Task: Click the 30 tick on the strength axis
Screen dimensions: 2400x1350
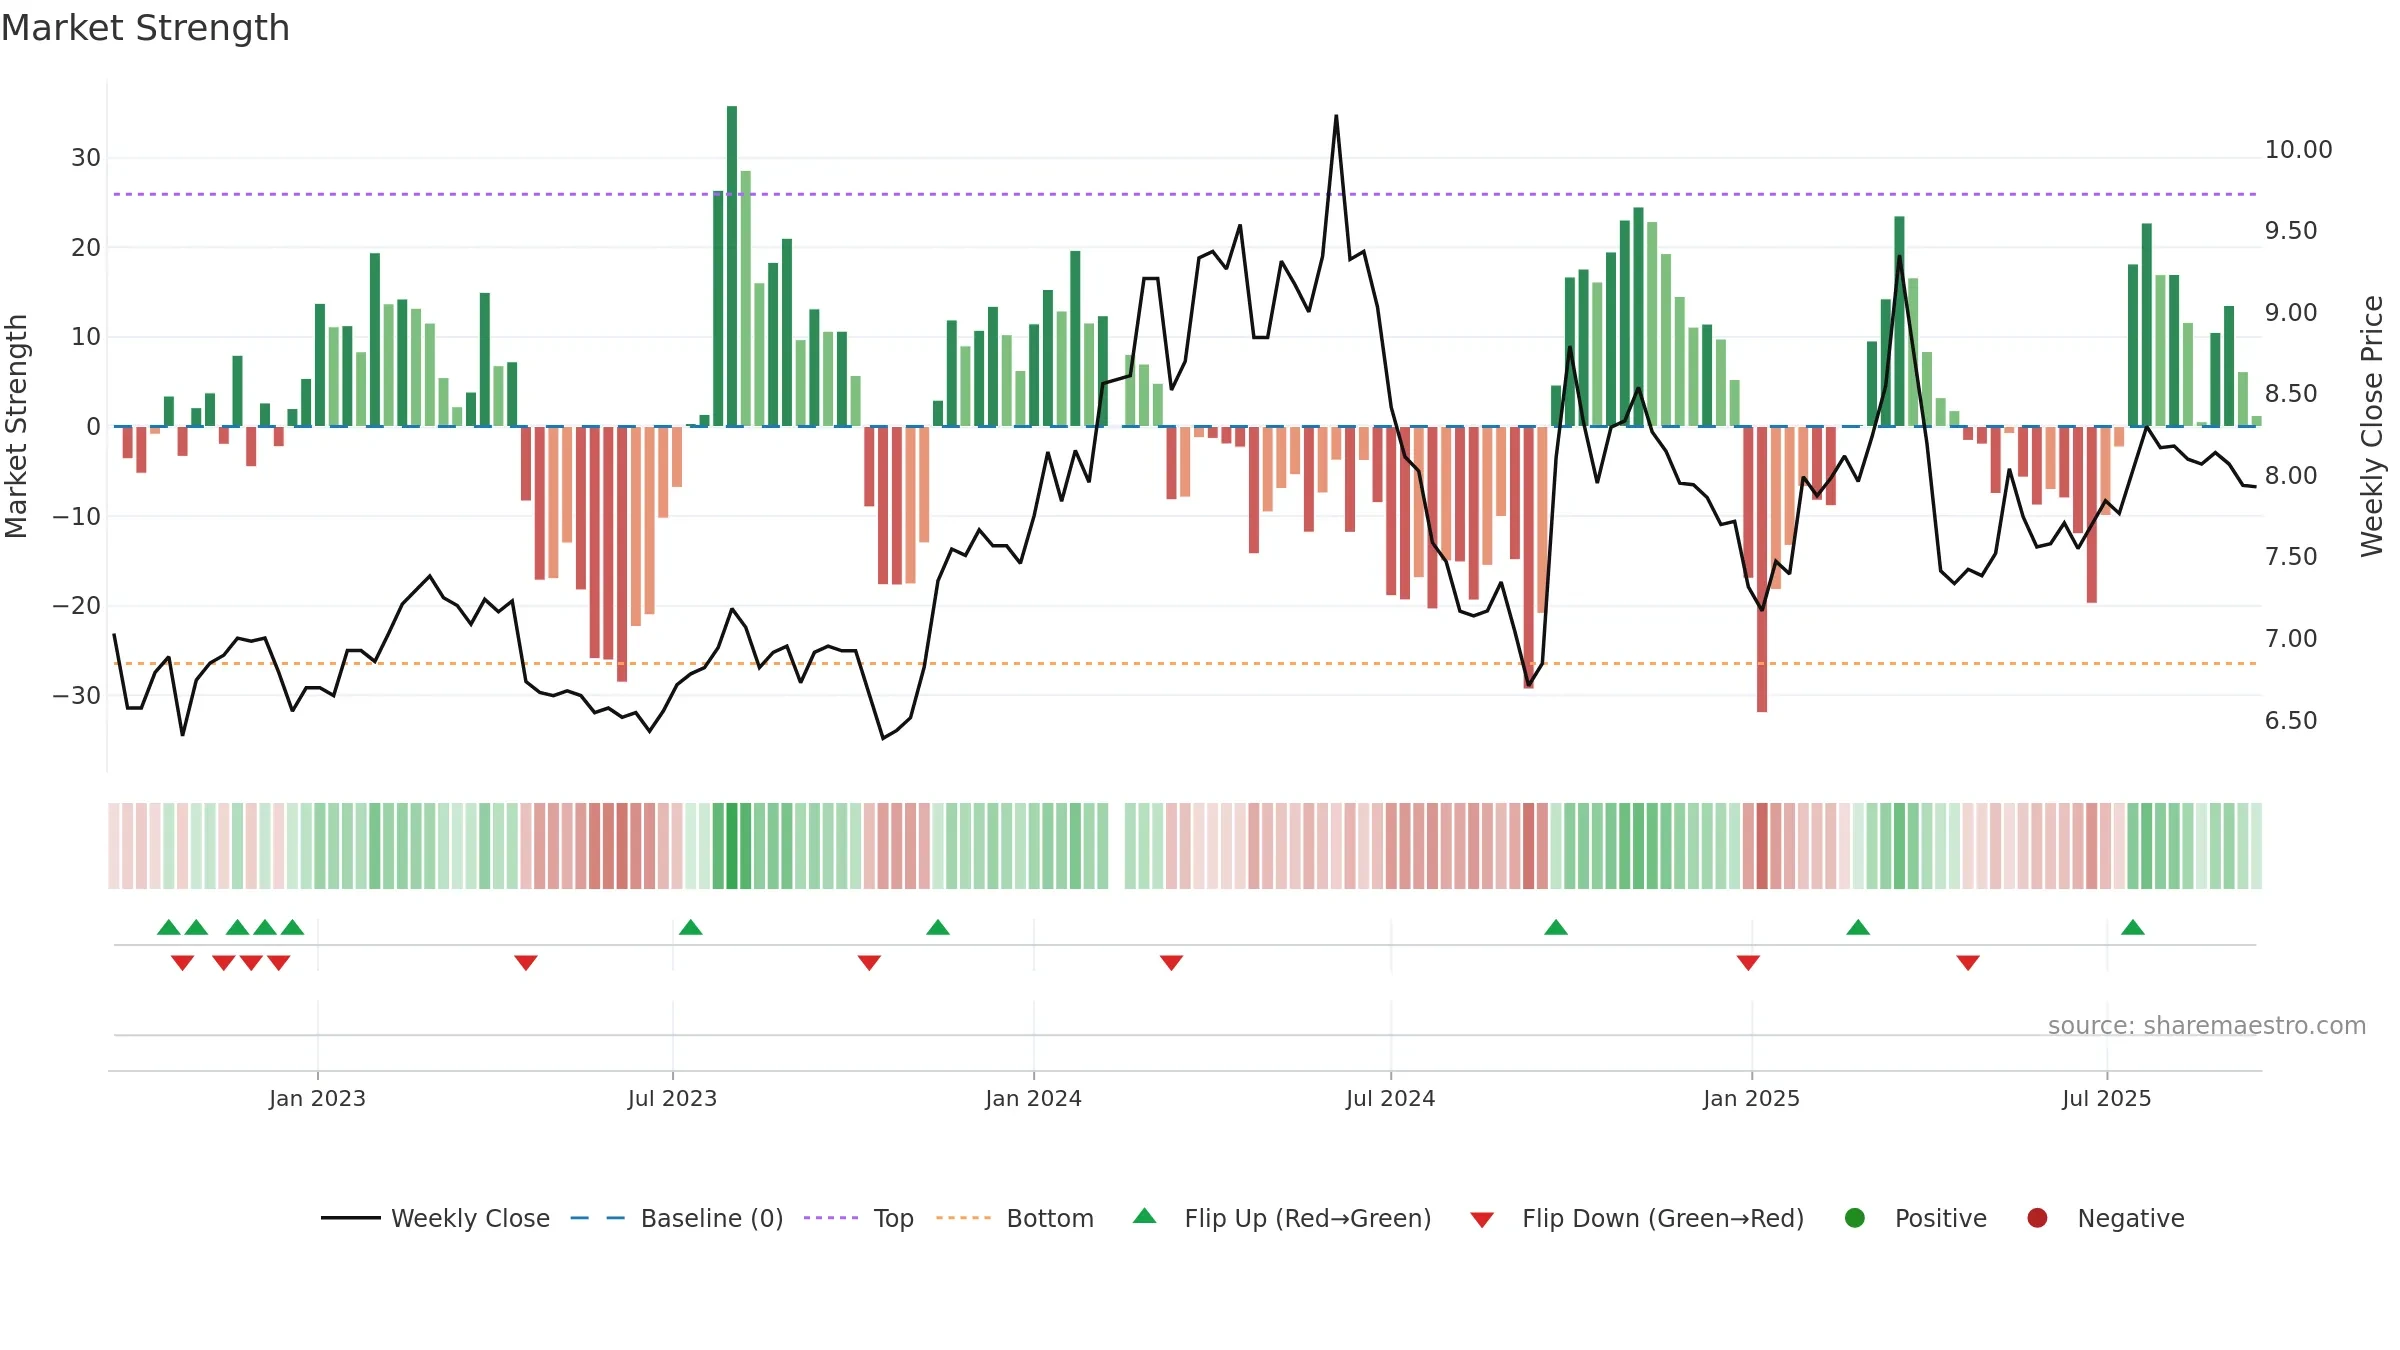Action: click(86, 158)
